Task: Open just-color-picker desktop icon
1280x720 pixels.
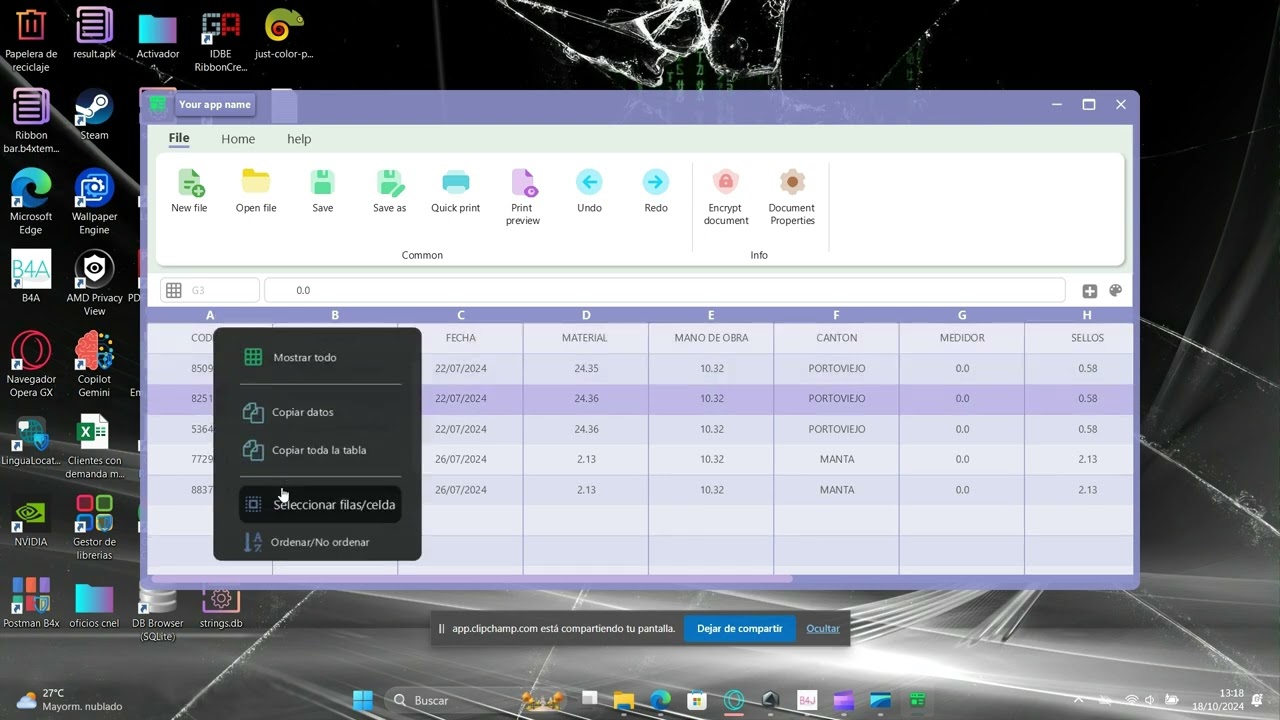Action: pyautogui.click(x=284, y=34)
